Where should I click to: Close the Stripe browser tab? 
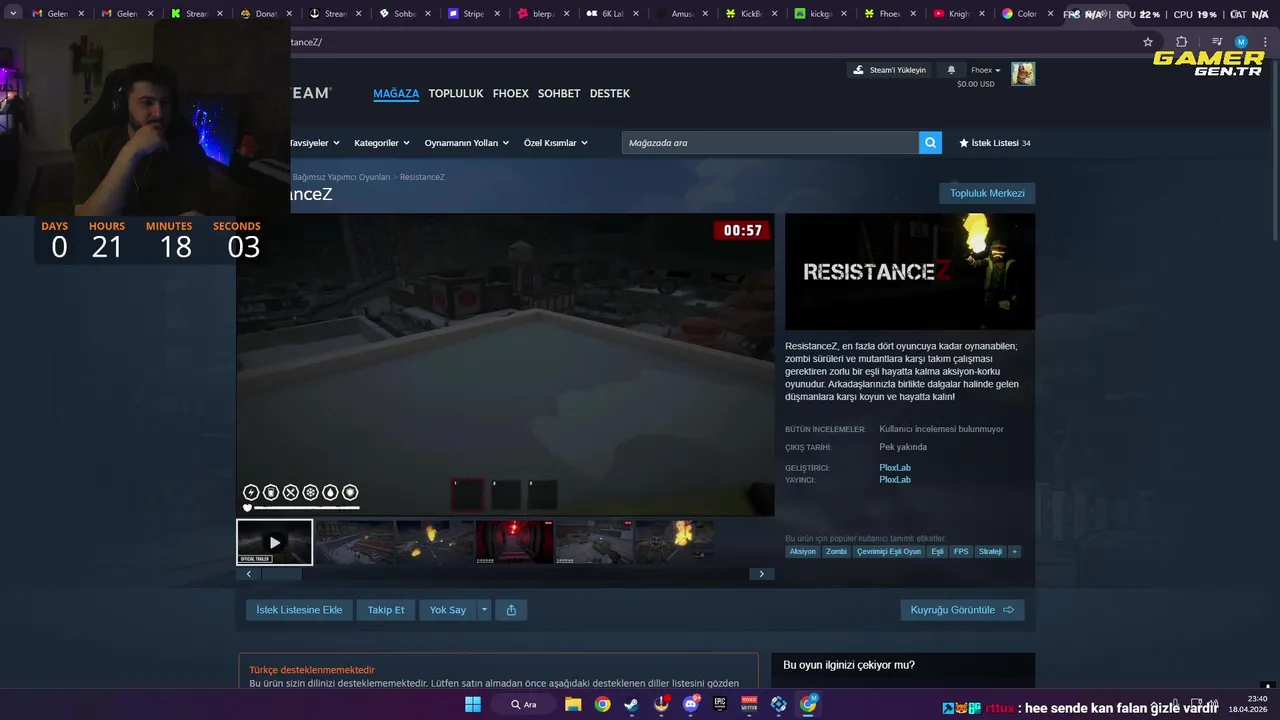pos(496,14)
